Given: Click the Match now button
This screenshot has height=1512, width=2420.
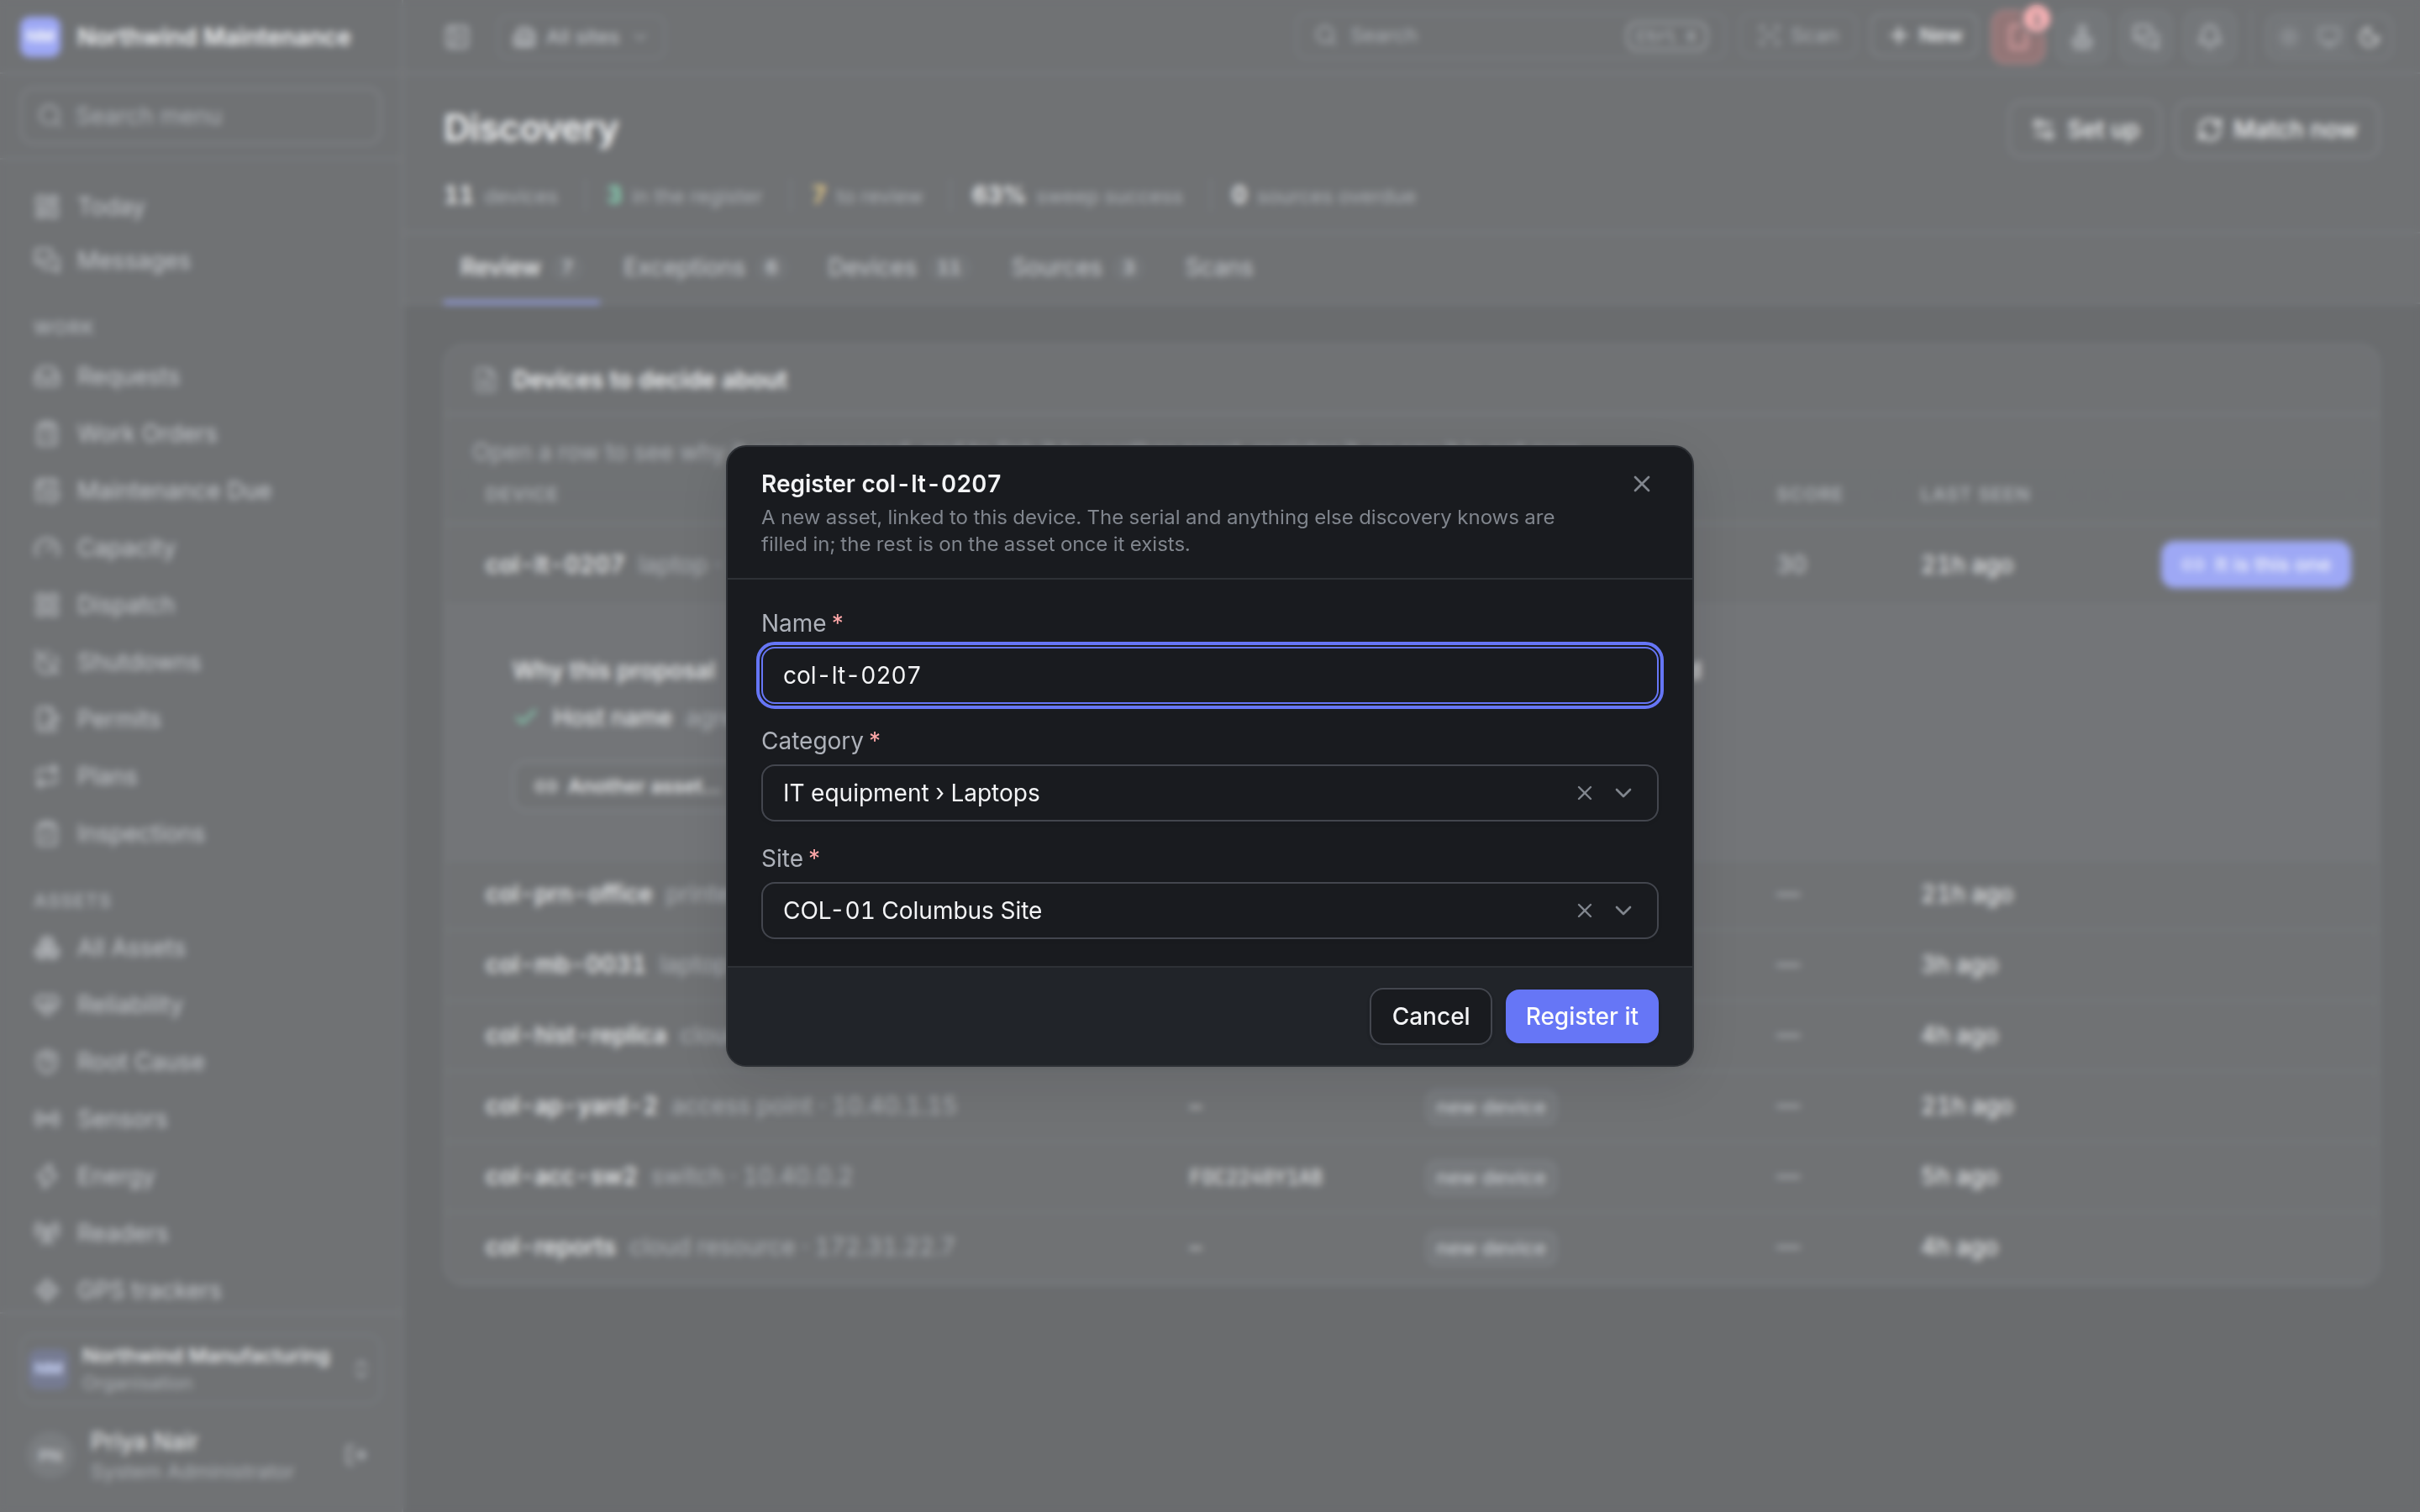Looking at the screenshot, I should point(2276,130).
